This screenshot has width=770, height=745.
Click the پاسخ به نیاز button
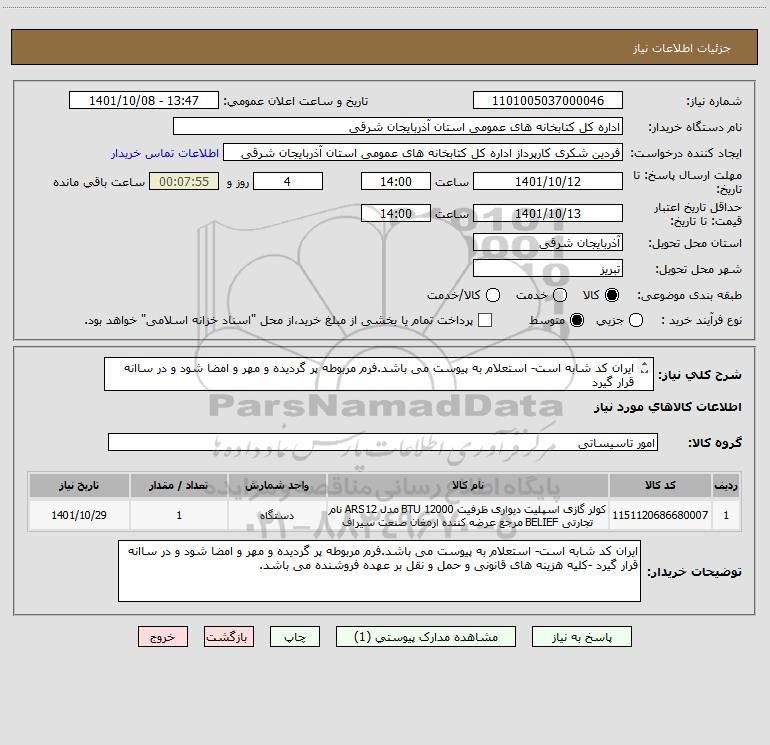(582, 637)
